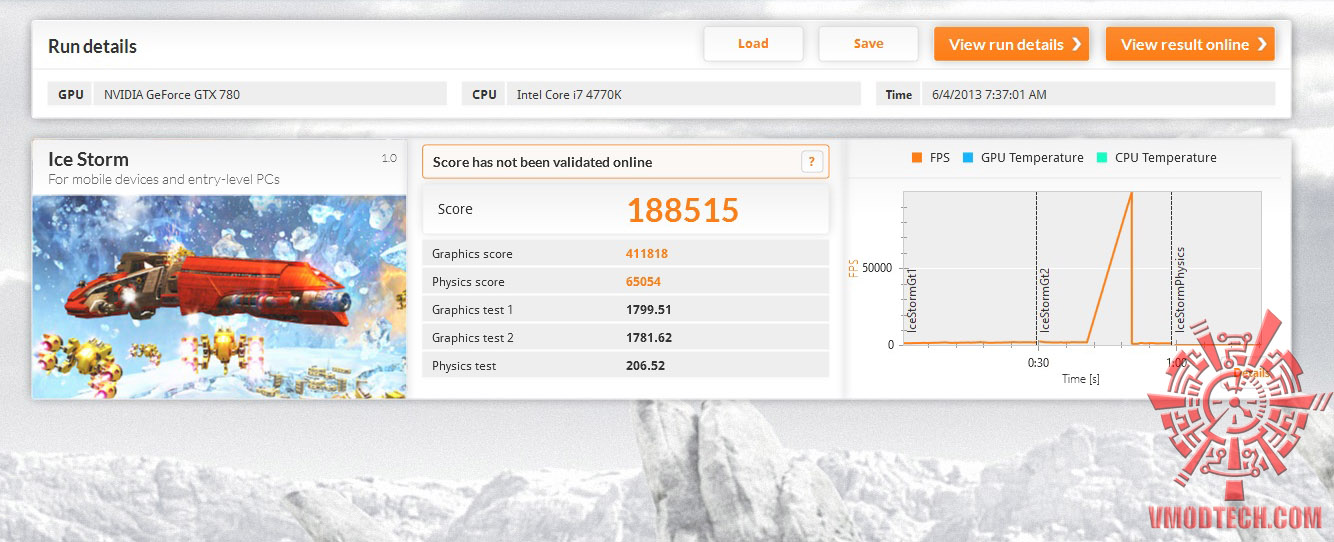Image resolution: width=1334 pixels, height=542 pixels.
Task: Select the Time value 6/4/2013 7:37:01 AM
Action: coord(1097,94)
